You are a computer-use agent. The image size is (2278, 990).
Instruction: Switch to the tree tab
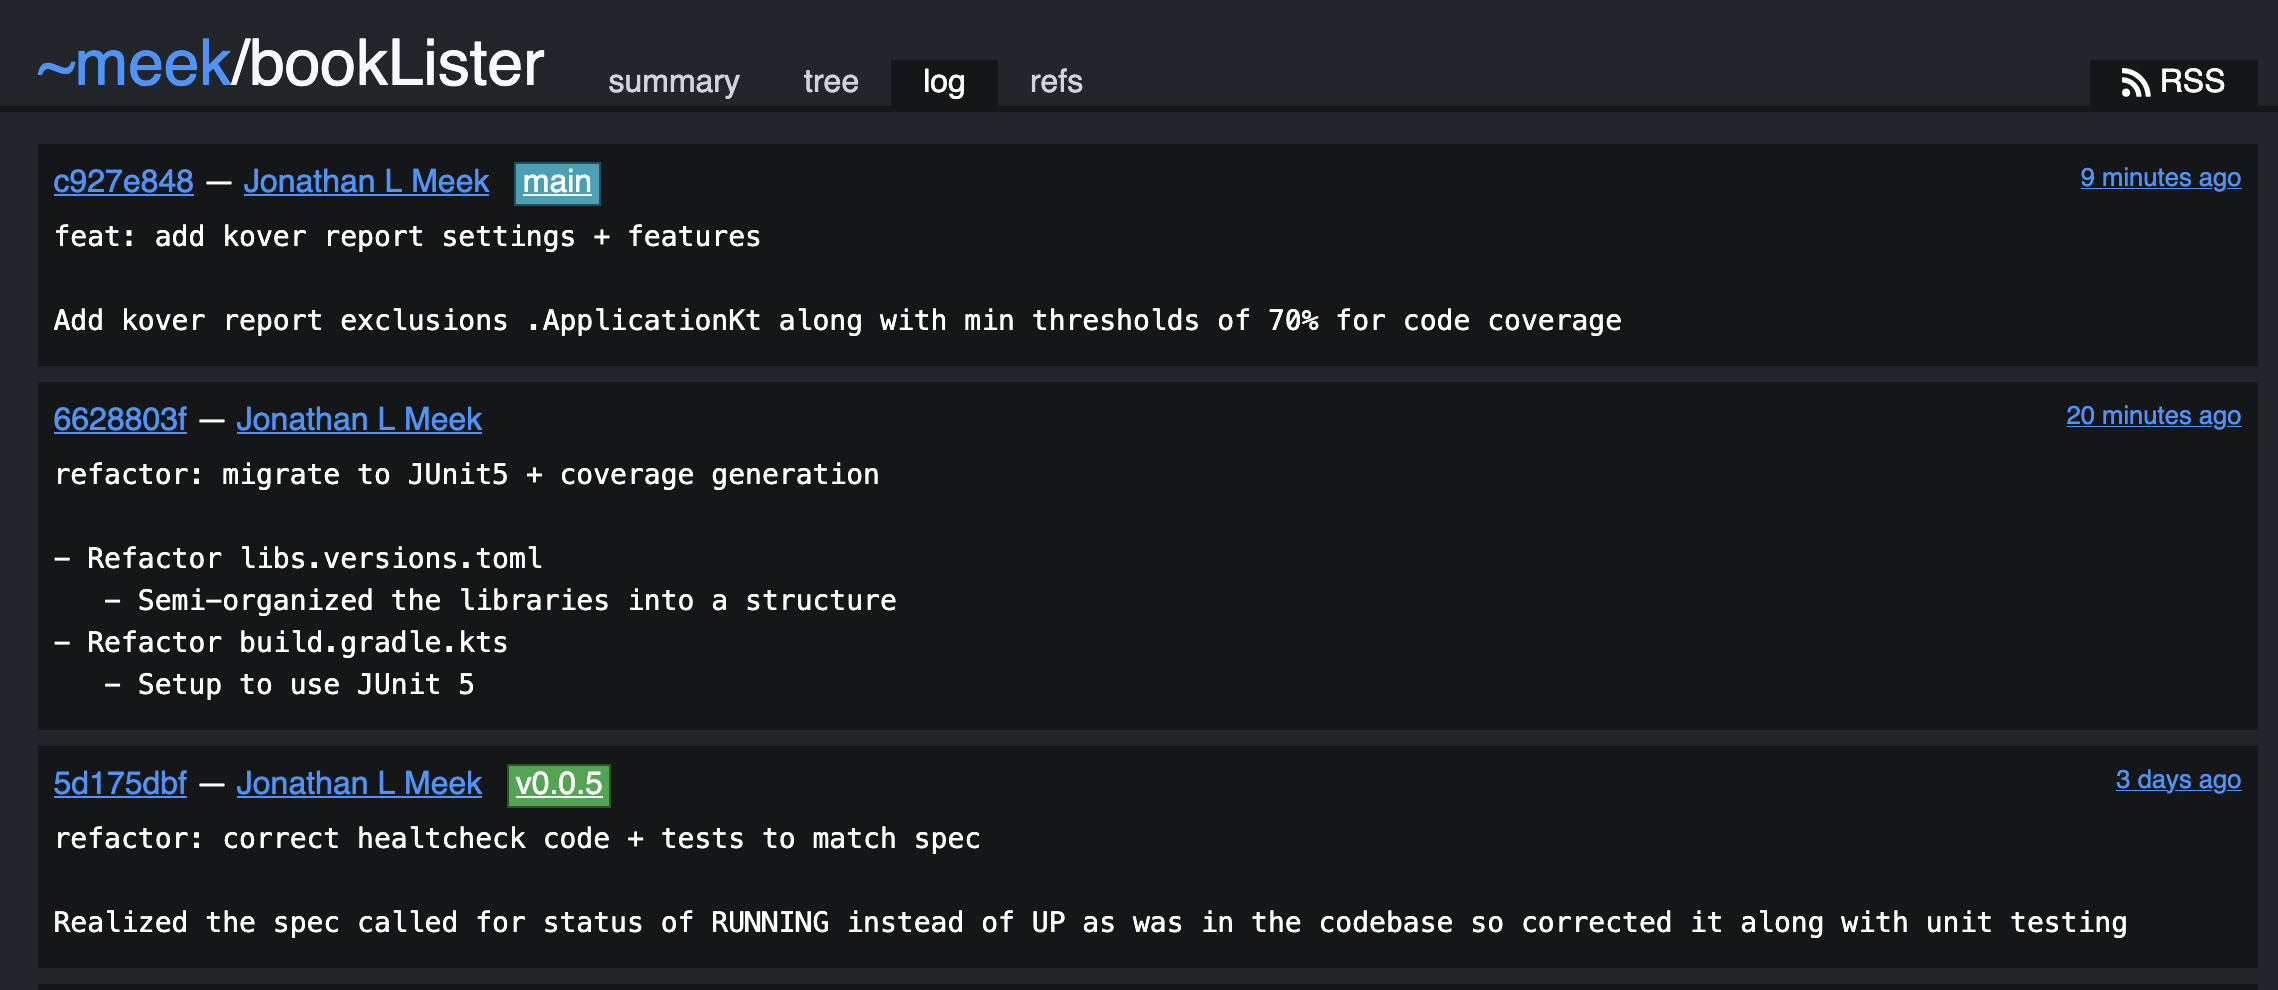coord(830,82)
